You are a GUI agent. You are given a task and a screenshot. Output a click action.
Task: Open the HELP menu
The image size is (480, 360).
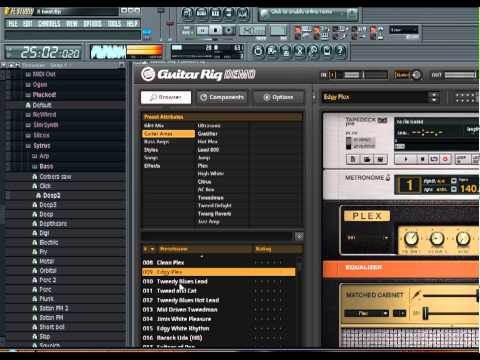coord(132,24)
